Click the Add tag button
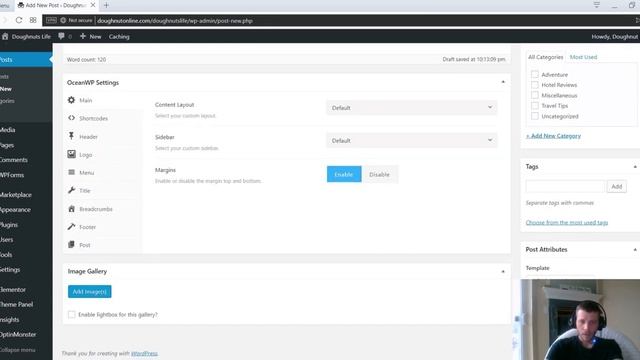 pos(617,187)
